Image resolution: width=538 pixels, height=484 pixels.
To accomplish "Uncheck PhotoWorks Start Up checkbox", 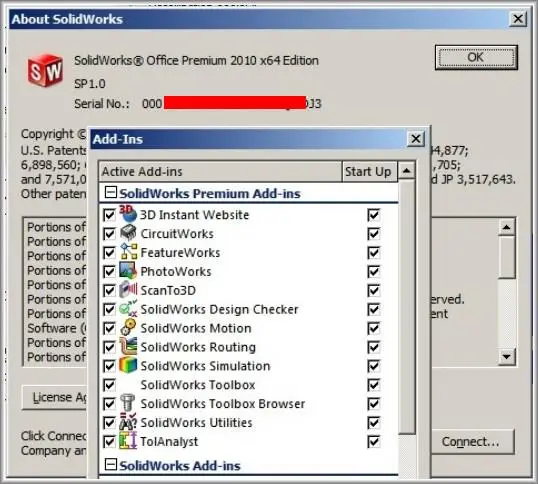I will coord(374,272).
